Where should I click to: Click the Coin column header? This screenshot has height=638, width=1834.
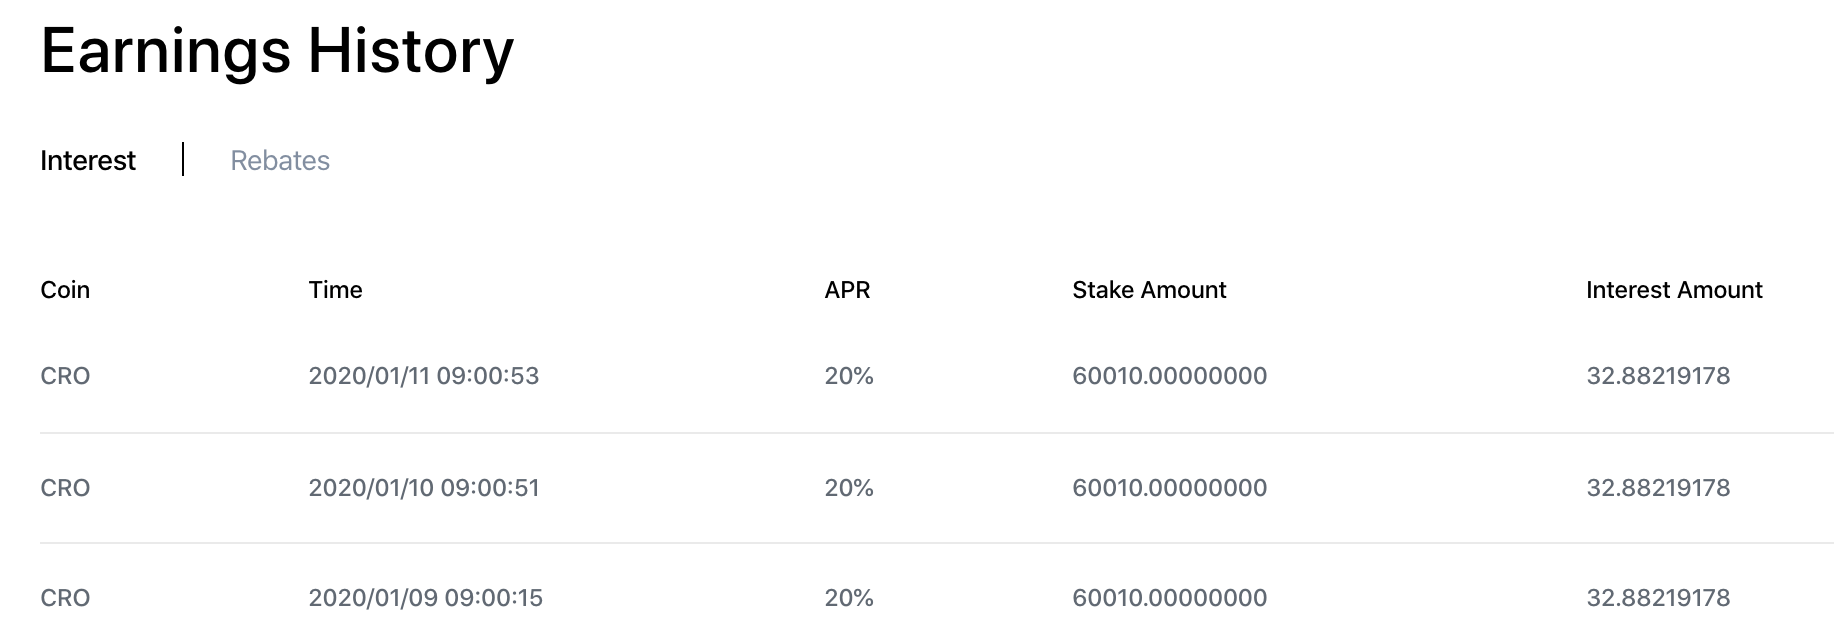(65, 290)
